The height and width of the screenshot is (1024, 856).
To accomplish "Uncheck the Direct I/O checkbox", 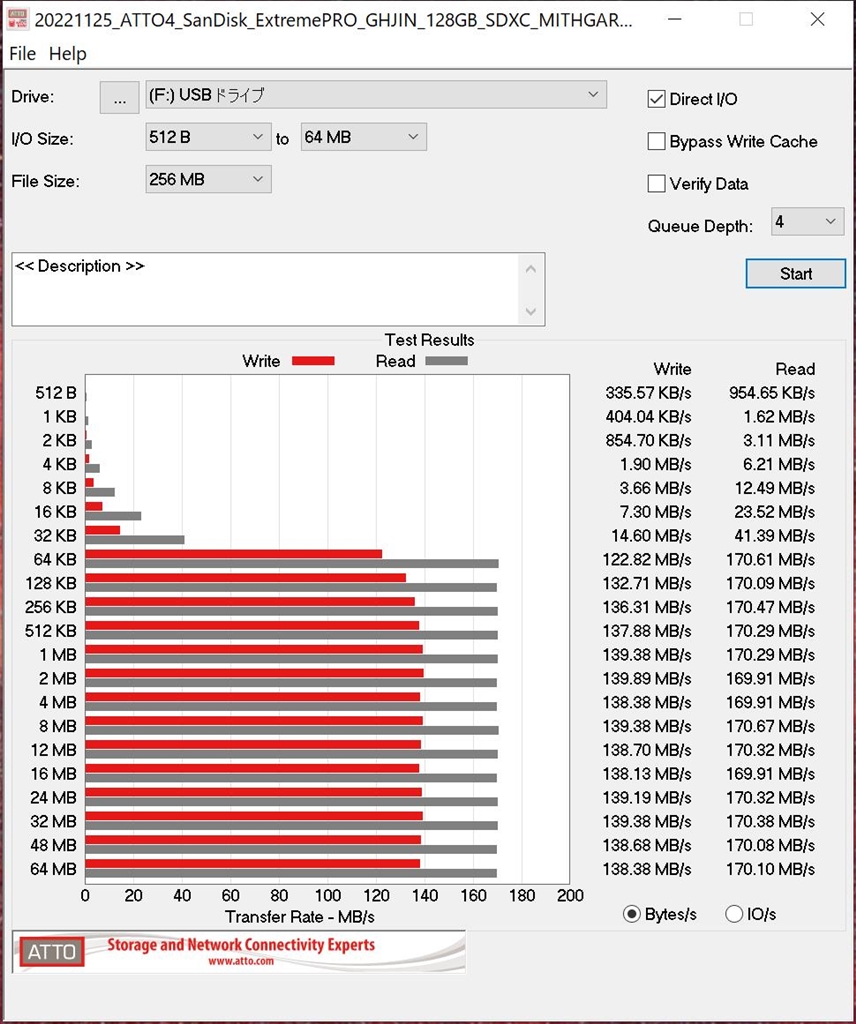I will click(x=656, y=99).
